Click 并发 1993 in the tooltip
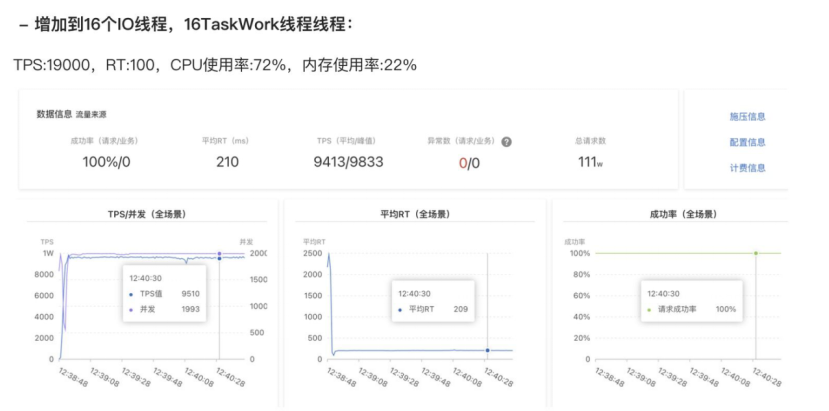The width and height of the screenshot is (829, 411). click(164, 309)
